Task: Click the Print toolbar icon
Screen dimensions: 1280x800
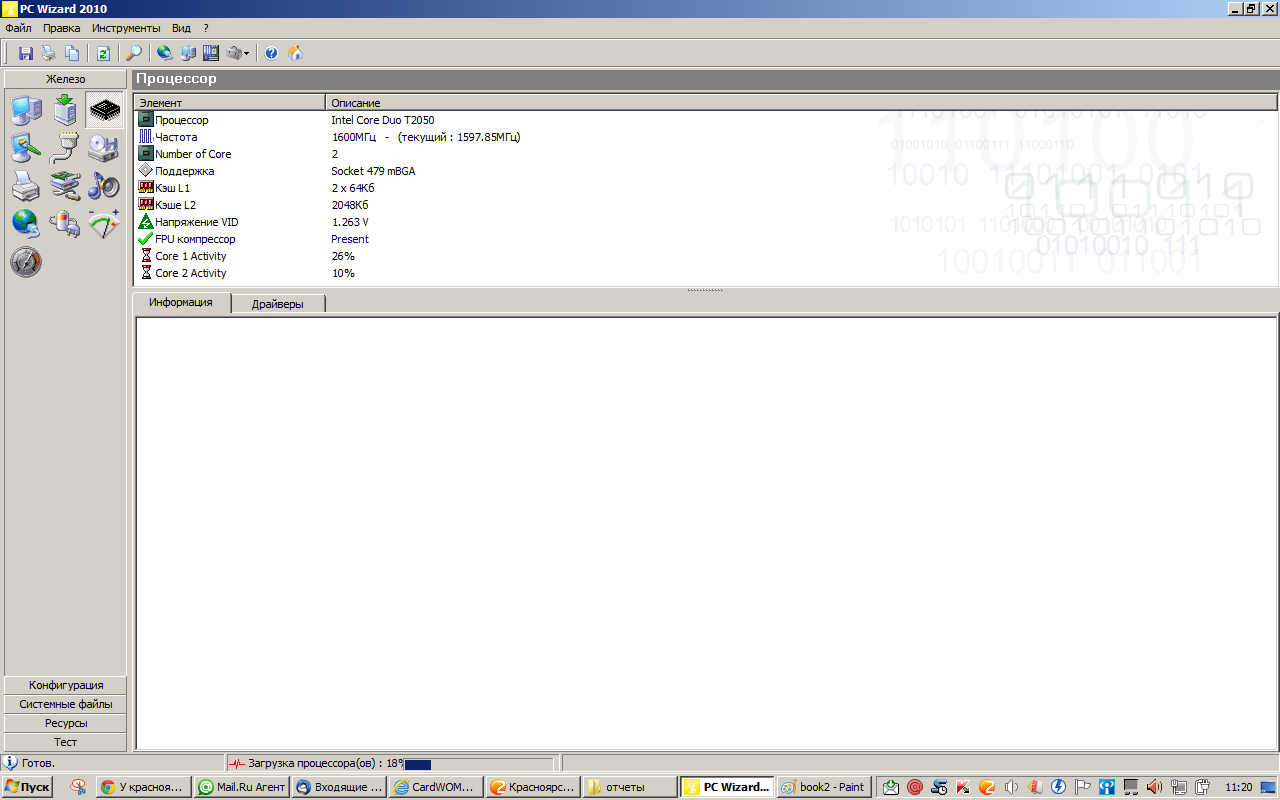Action: point(49,53)
